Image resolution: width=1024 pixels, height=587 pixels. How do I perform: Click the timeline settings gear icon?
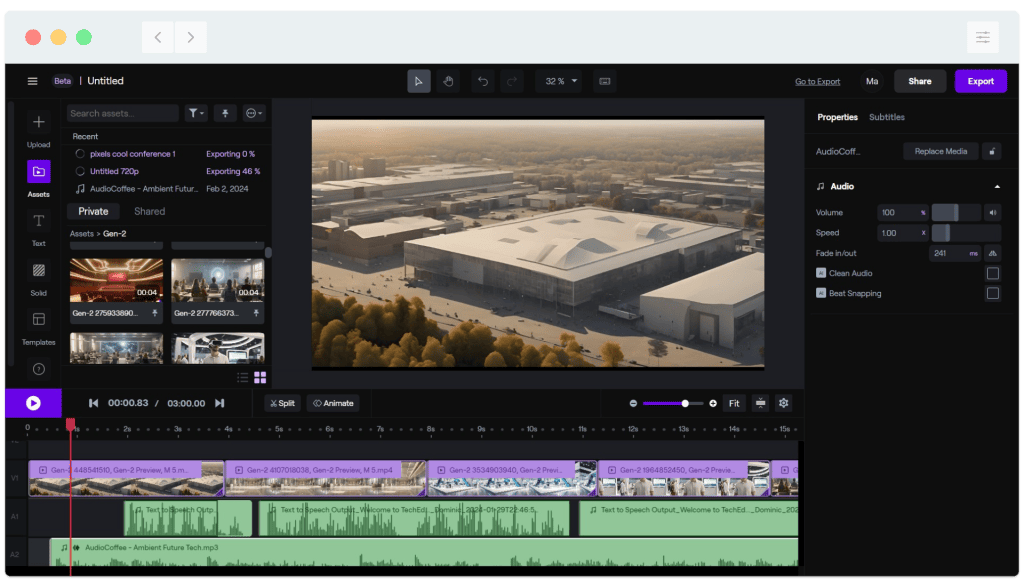click(x=783, y=403)
